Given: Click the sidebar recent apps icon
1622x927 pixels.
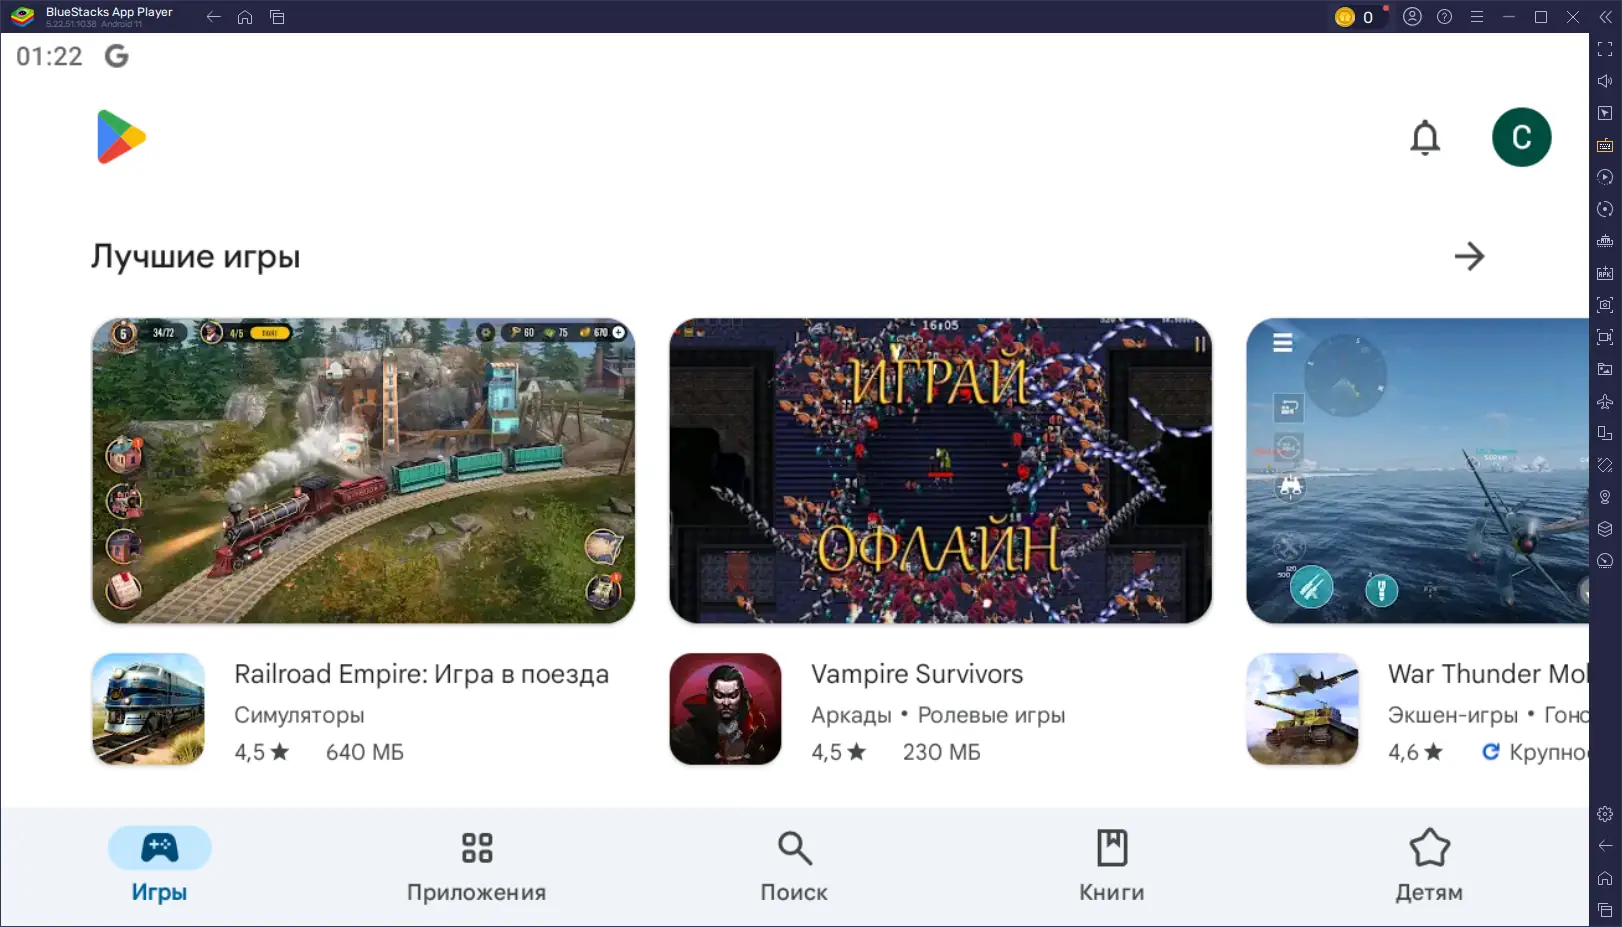Looking at the screenshot, I should click(1605, 910).
